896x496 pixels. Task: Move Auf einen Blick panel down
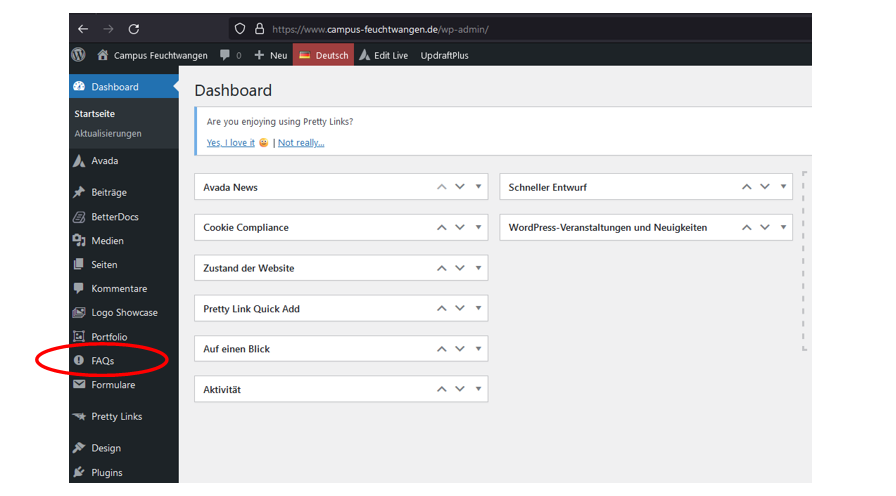click(x=460, y=349)
